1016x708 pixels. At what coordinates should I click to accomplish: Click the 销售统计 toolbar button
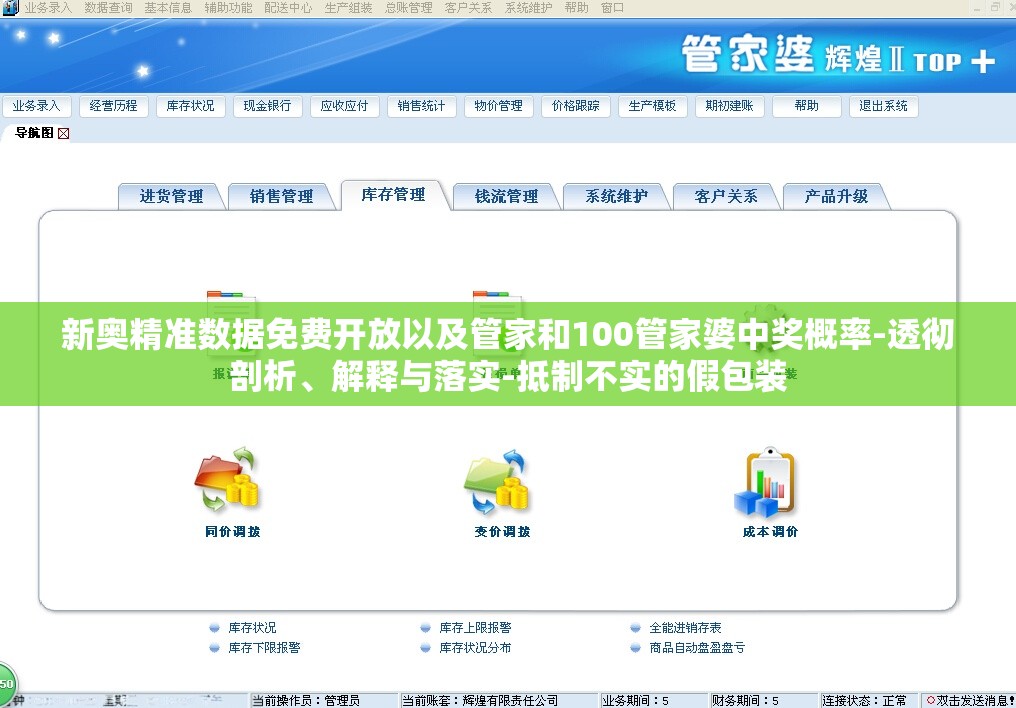(x=421, y=106)
